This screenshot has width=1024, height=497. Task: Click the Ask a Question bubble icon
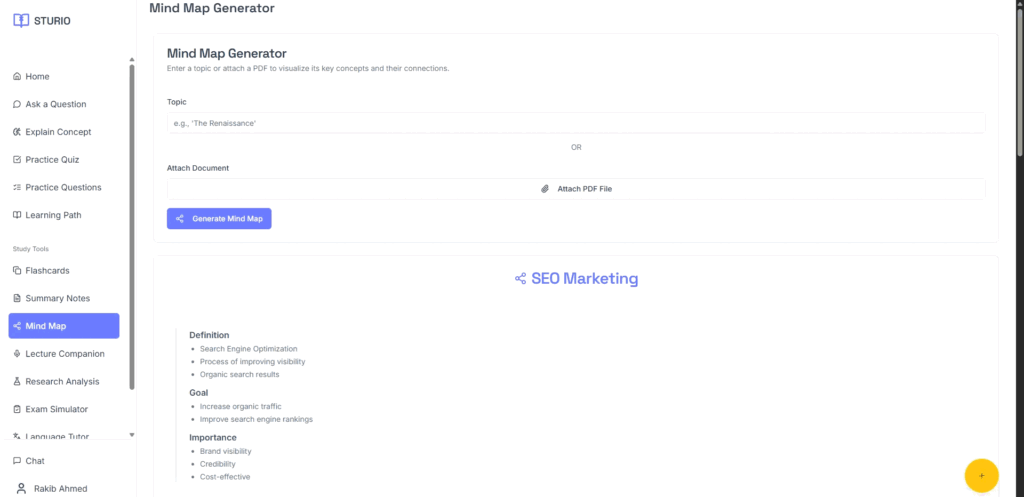[x=17, y=104]
